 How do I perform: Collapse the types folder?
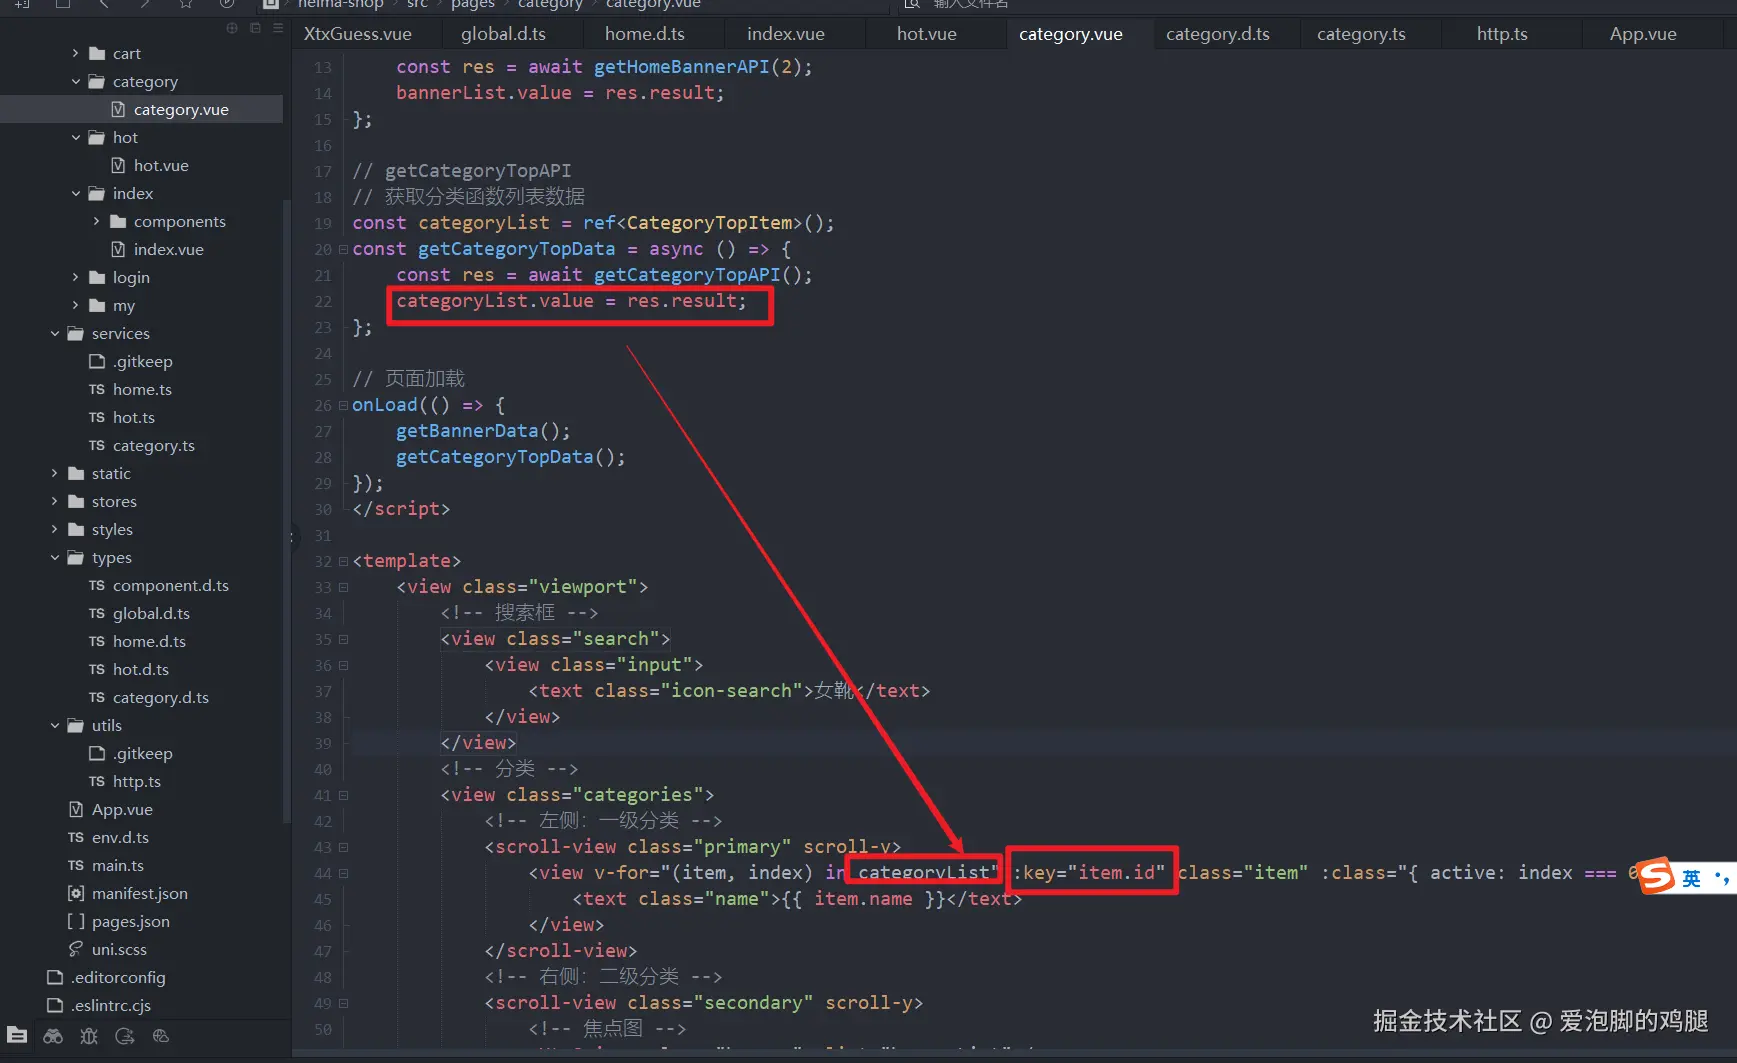point(54,557)
